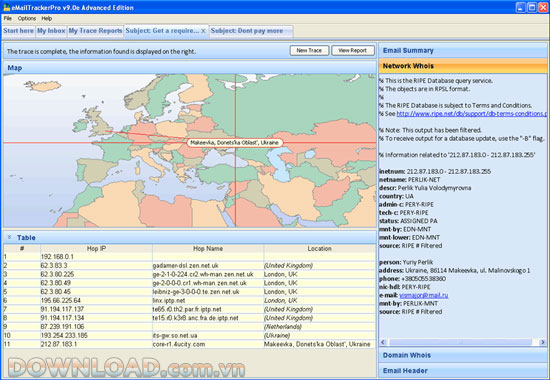Viewport: 550px width, 380px height.
Task: Select hop IP 195.66.225.64
Action: tap(61, 301)
